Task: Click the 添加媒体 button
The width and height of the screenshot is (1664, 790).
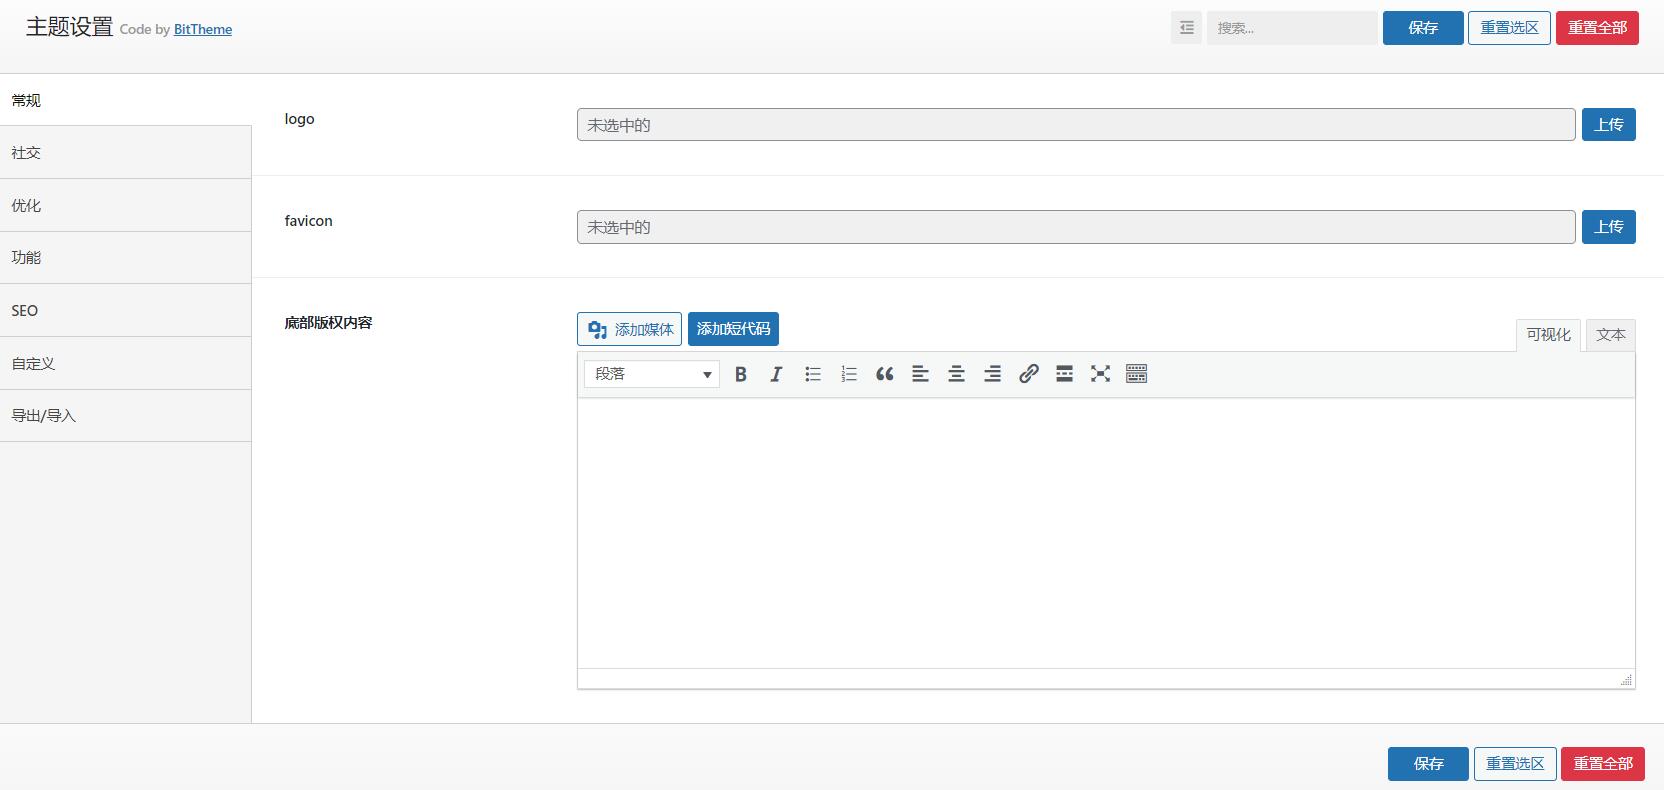Action: (629, 329)
